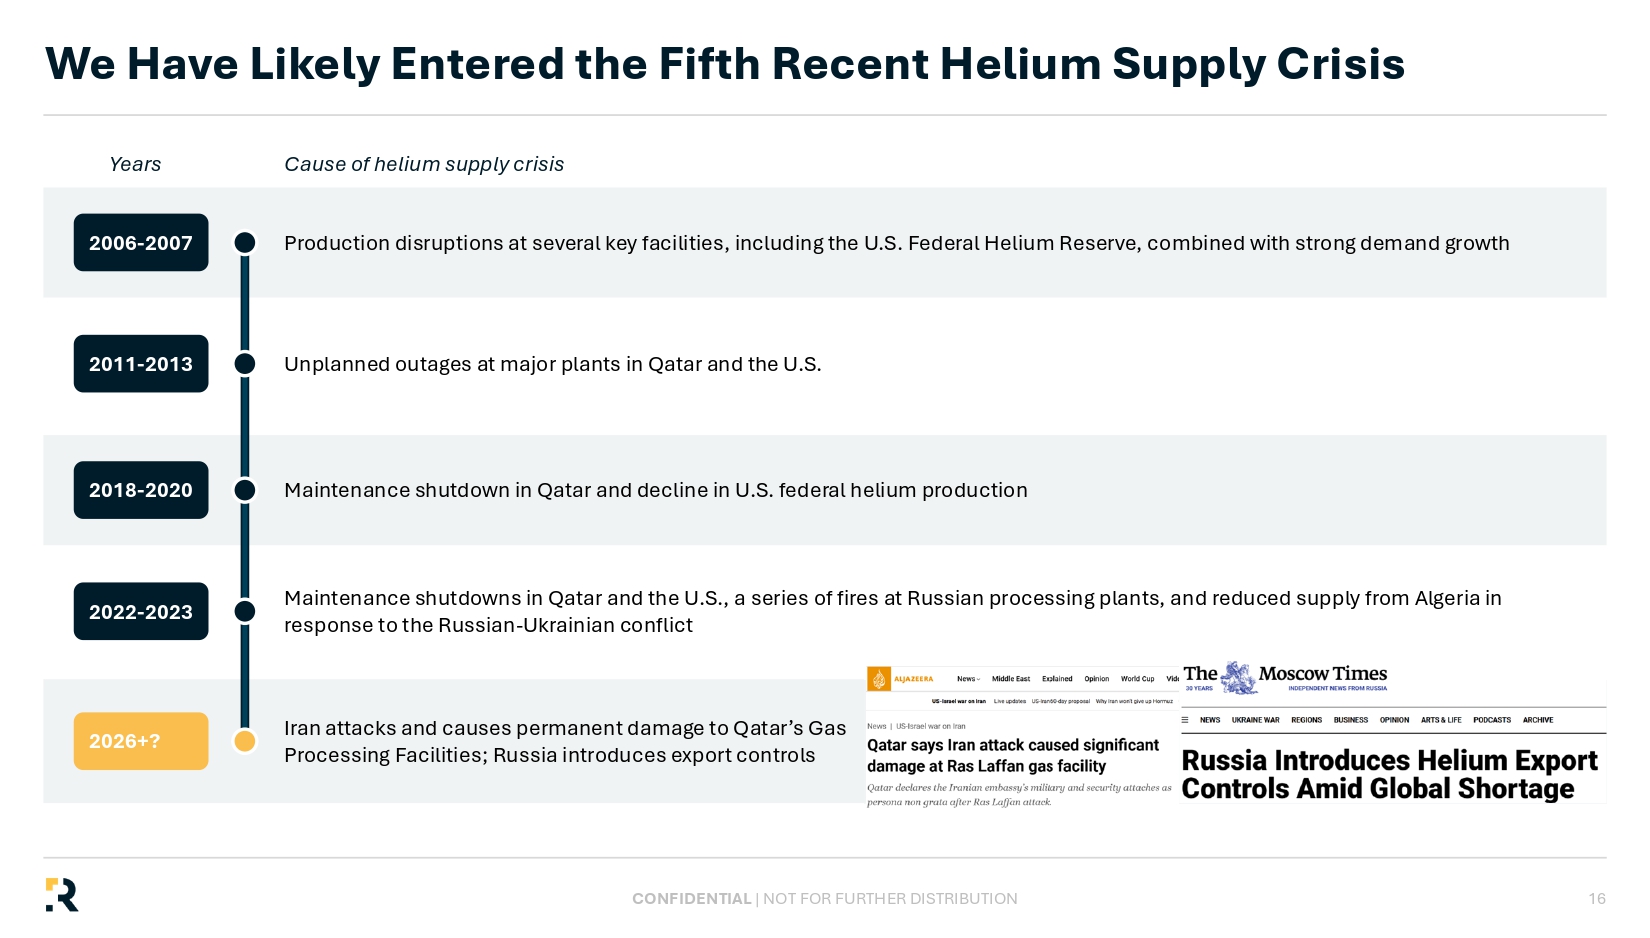Open the Moscow Times hamburger menu icon
Screen dimensions: 1650x938
point(1185,720)
